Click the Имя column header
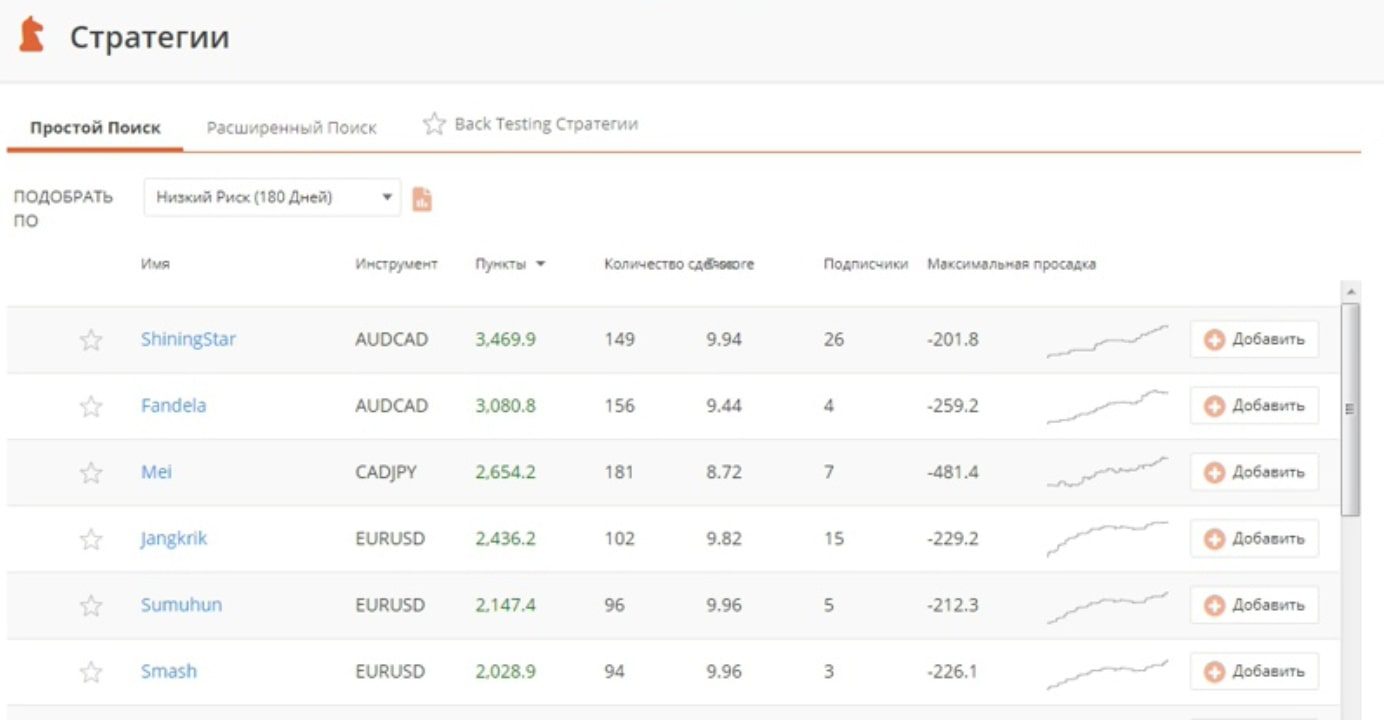Viewport: 1396px width, 728px height. click(x=155, y=264)
